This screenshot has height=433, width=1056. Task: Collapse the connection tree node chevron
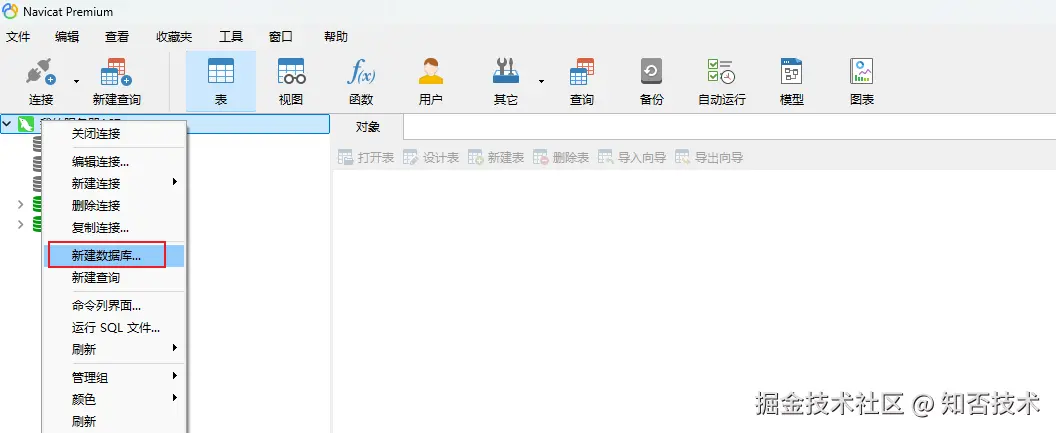point(7,124)
